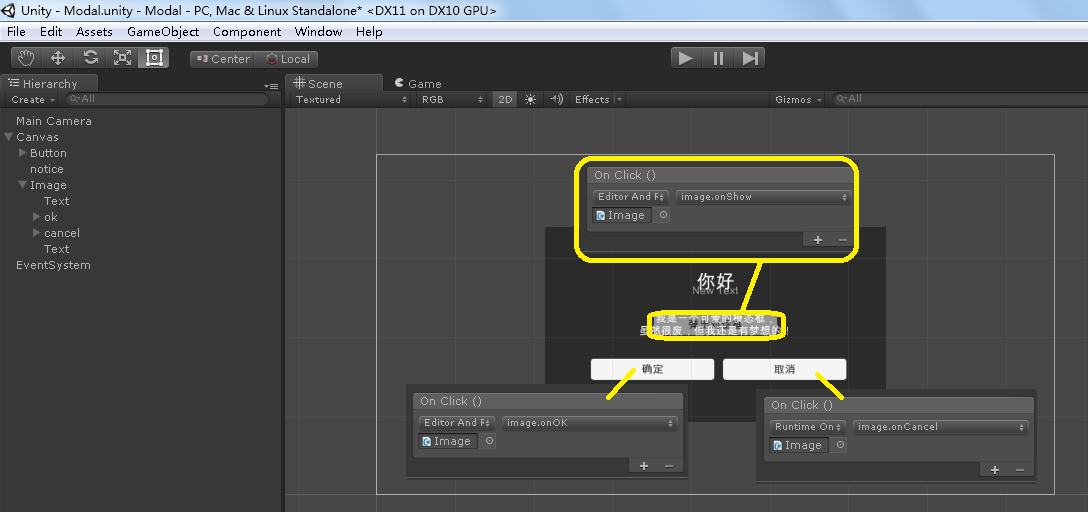Image resolution: width=1088 pixels, height=512 pixels.
Task: Open Editor And Runtime dropdown beside image.onOK
Action: [x=457, y=423]
